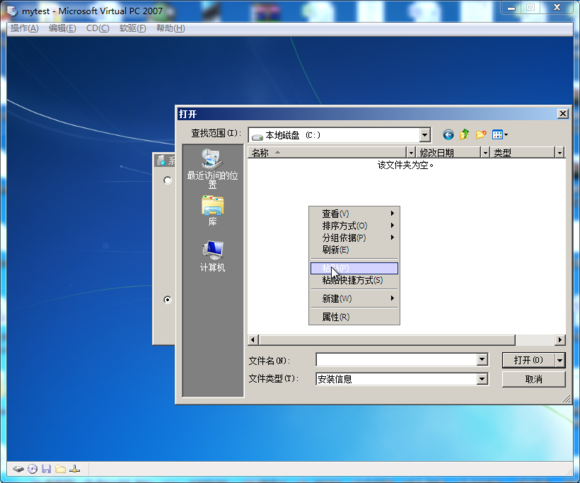Click the shared folder status bar icon
Viewport: 580px width, 483px height.
[60, 469]
